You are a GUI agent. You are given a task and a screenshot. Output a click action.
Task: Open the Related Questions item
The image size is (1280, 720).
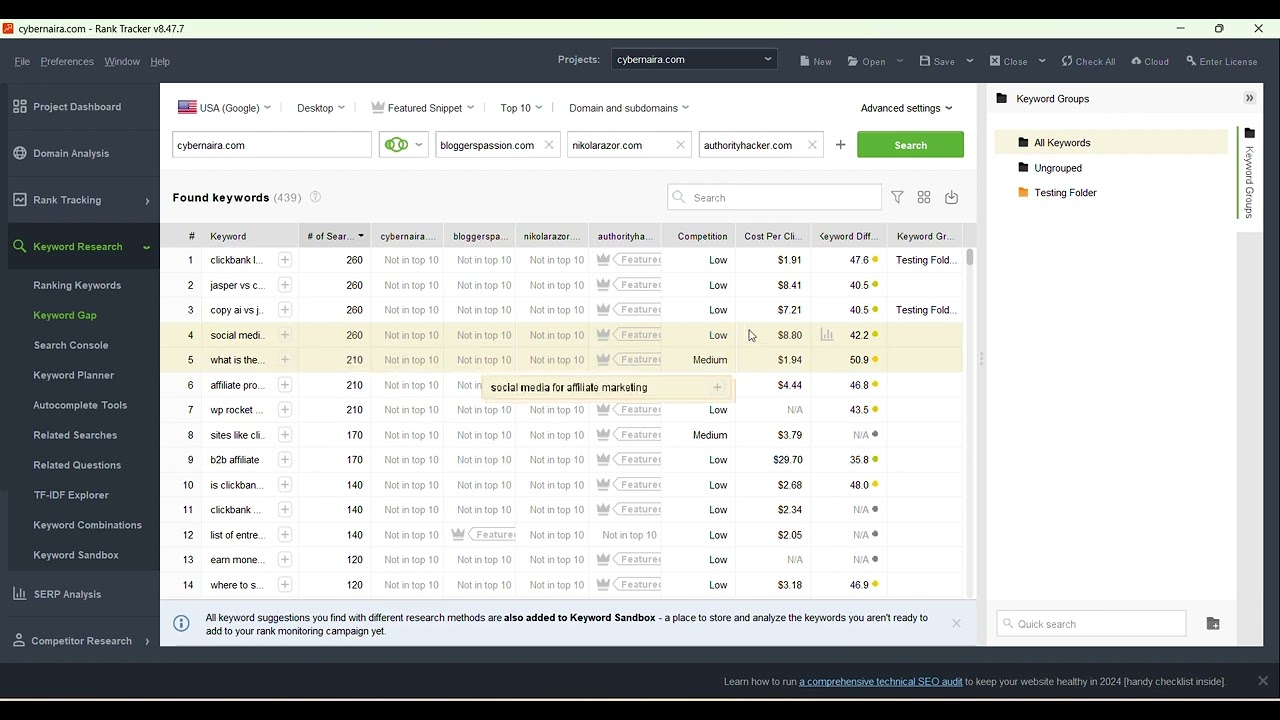pos(77,465)
